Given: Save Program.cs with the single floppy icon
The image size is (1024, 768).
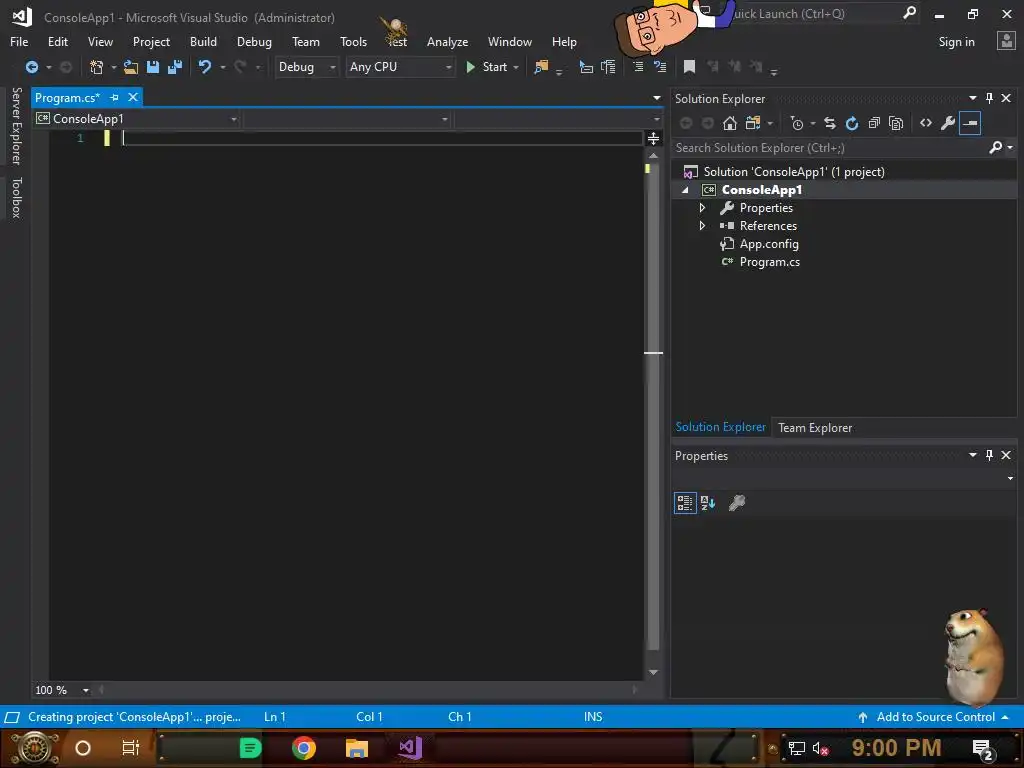Looking at the screenshot, I should click(x=153, y=67).
